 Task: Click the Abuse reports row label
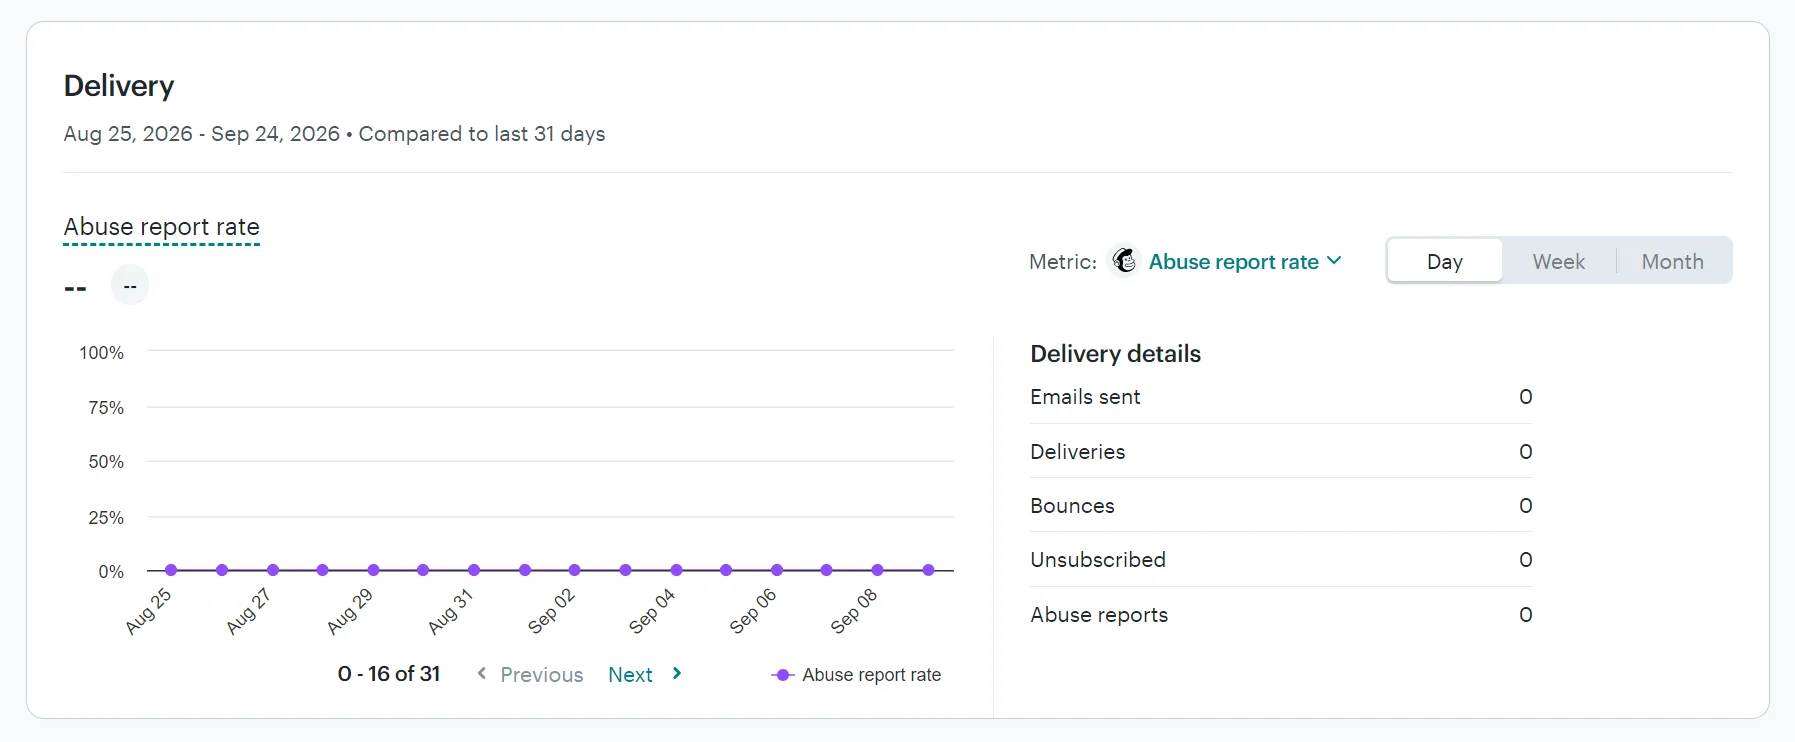point(1099,615)
